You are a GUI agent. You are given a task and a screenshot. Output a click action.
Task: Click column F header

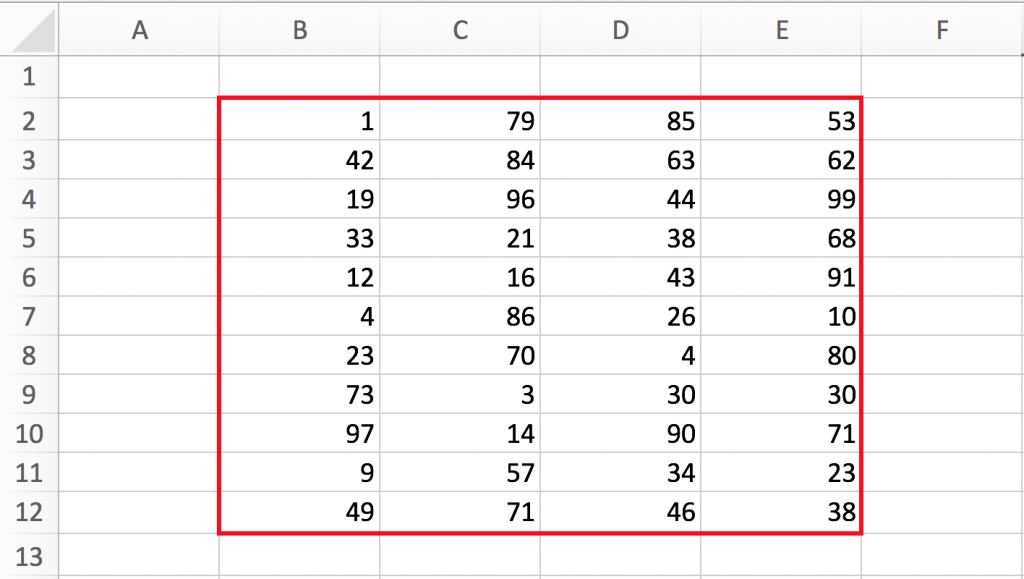pyautogui.click(x=942, y=30)
